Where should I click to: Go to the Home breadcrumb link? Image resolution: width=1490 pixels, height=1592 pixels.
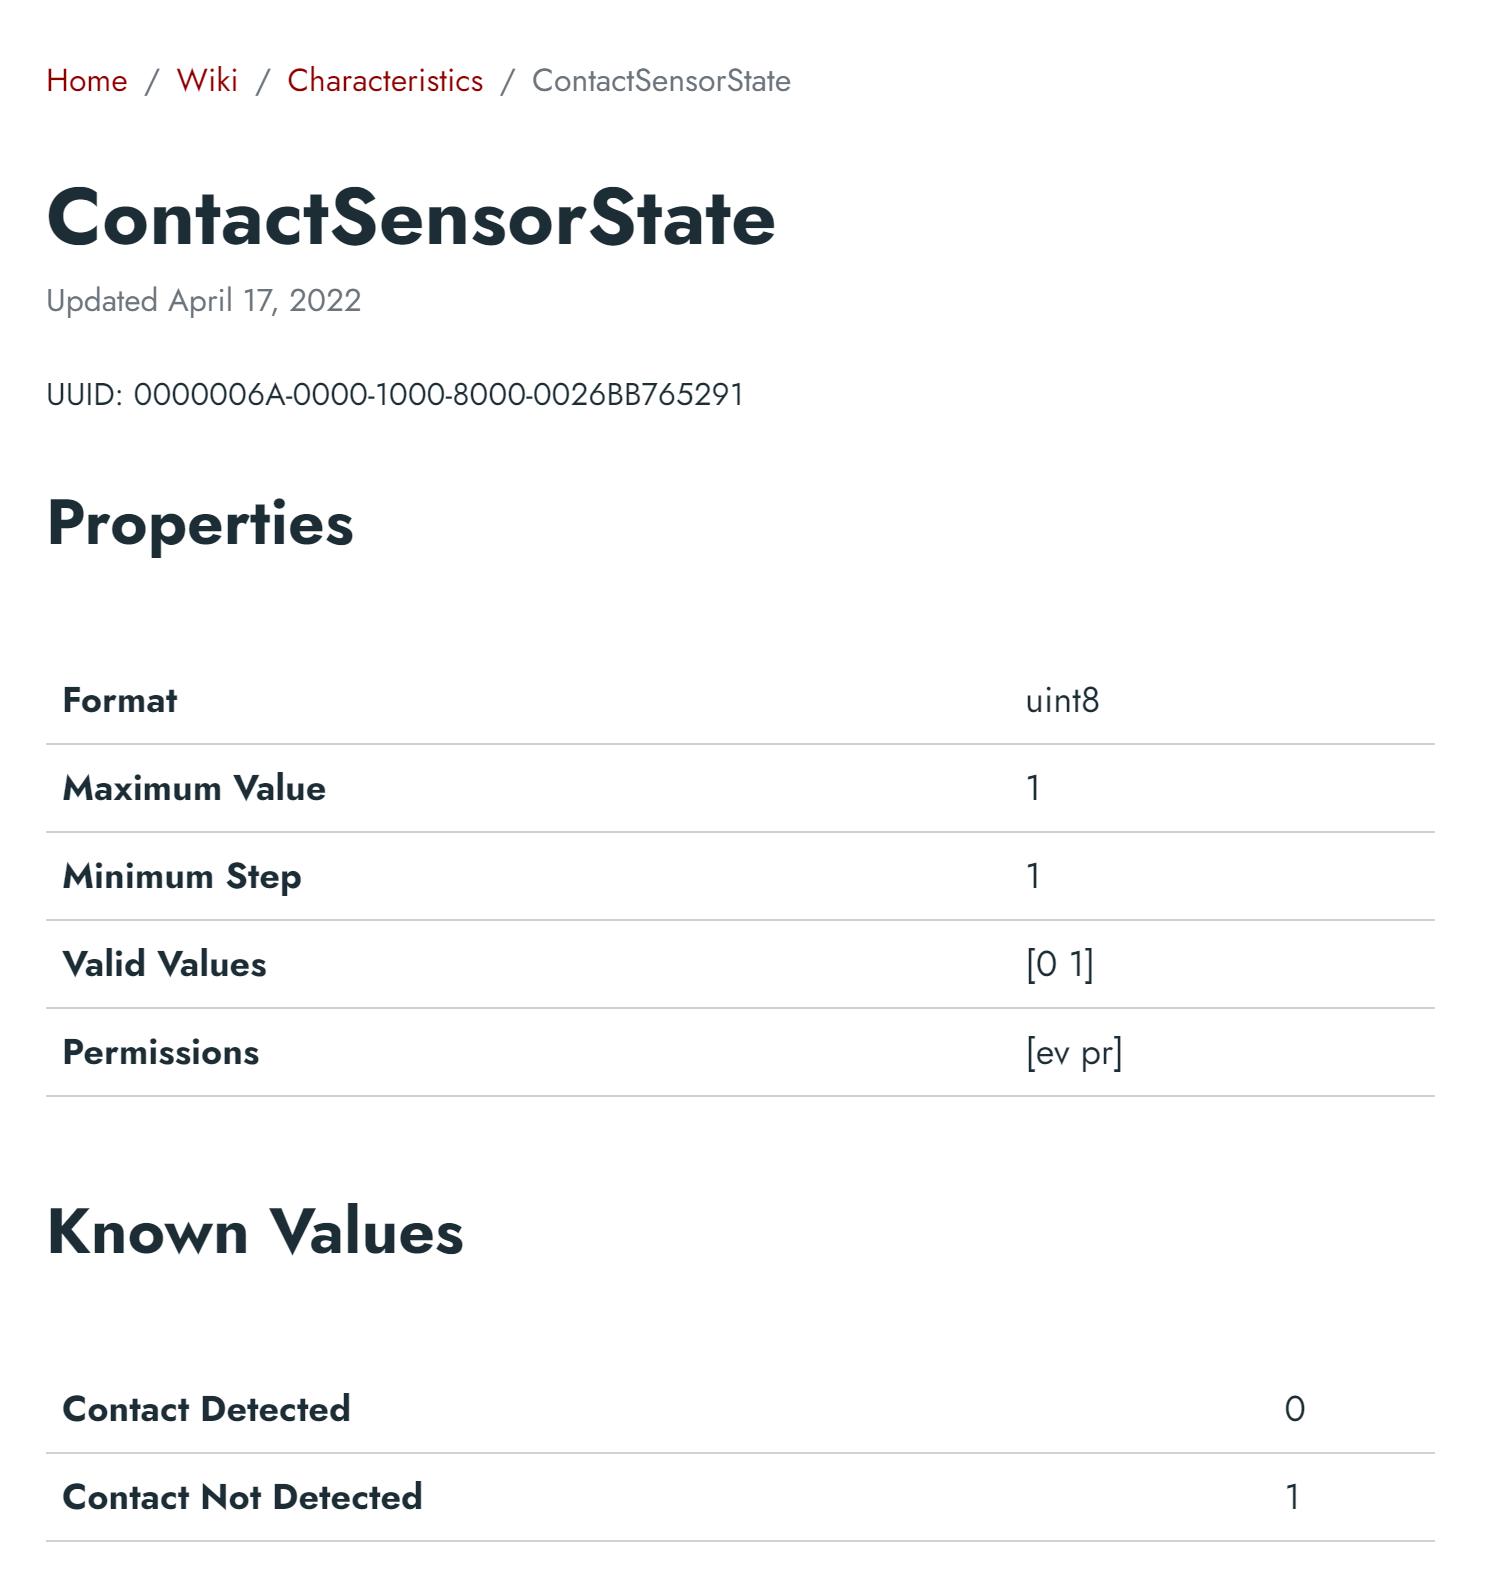tap(87, 81)
